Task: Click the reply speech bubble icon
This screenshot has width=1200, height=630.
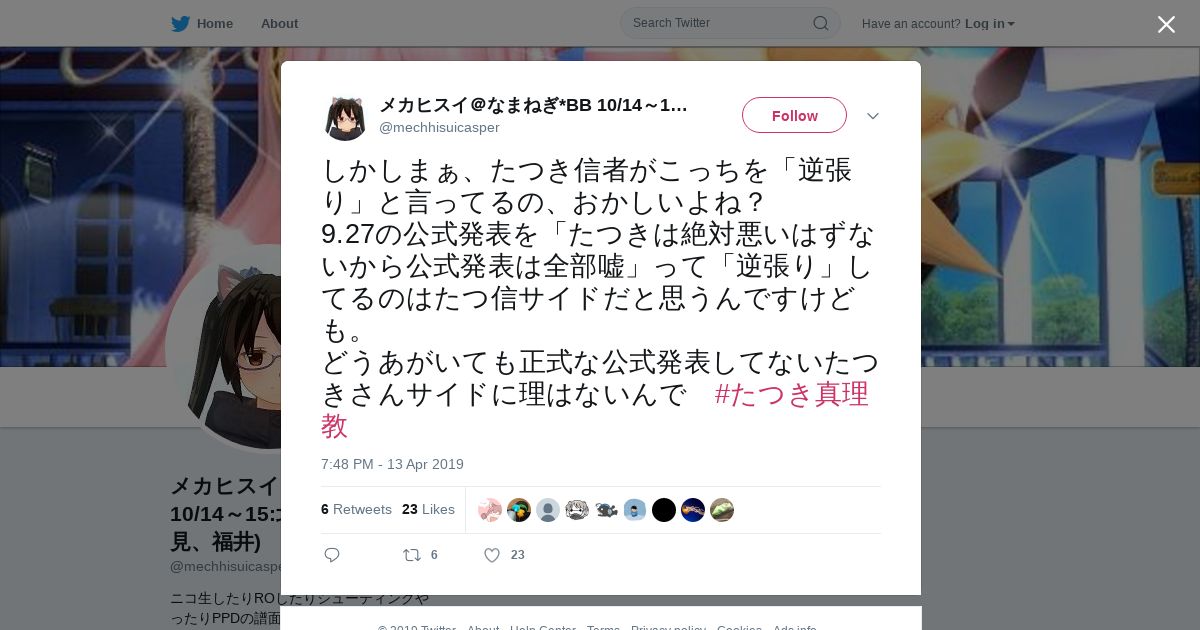Action: pos(332,555)
